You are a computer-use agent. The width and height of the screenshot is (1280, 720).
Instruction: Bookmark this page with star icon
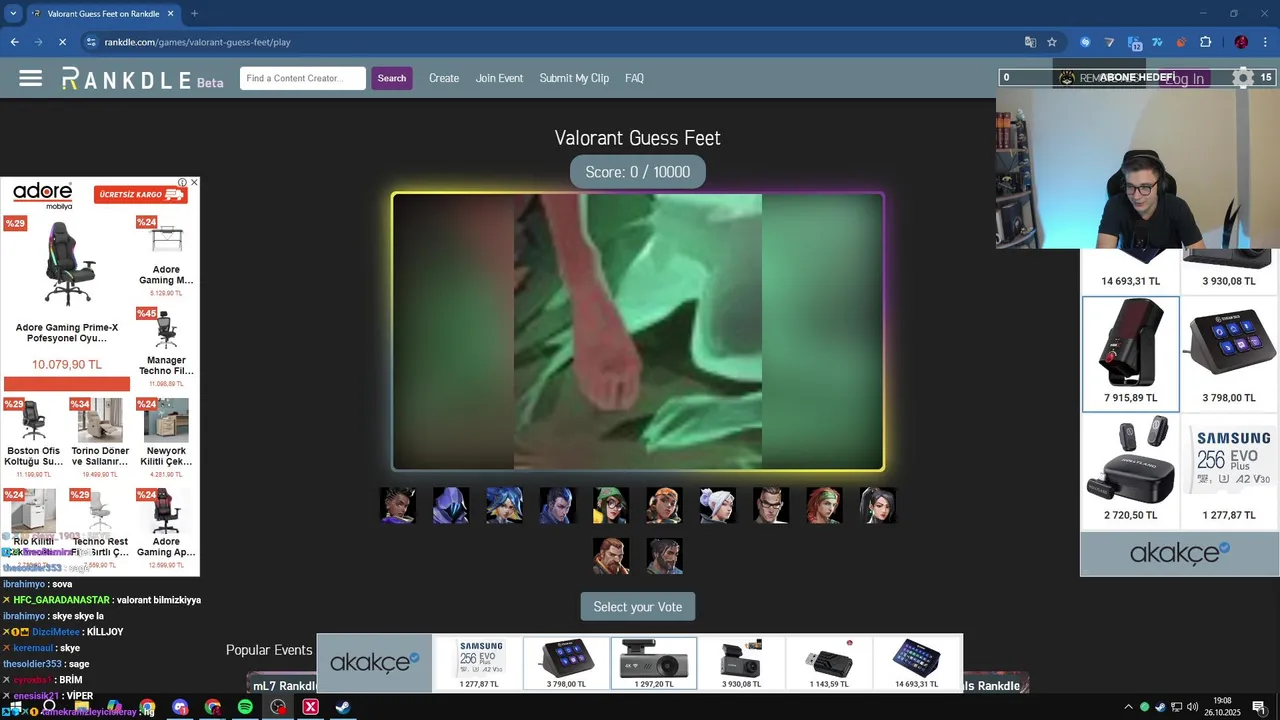(x=1052, y=42)
